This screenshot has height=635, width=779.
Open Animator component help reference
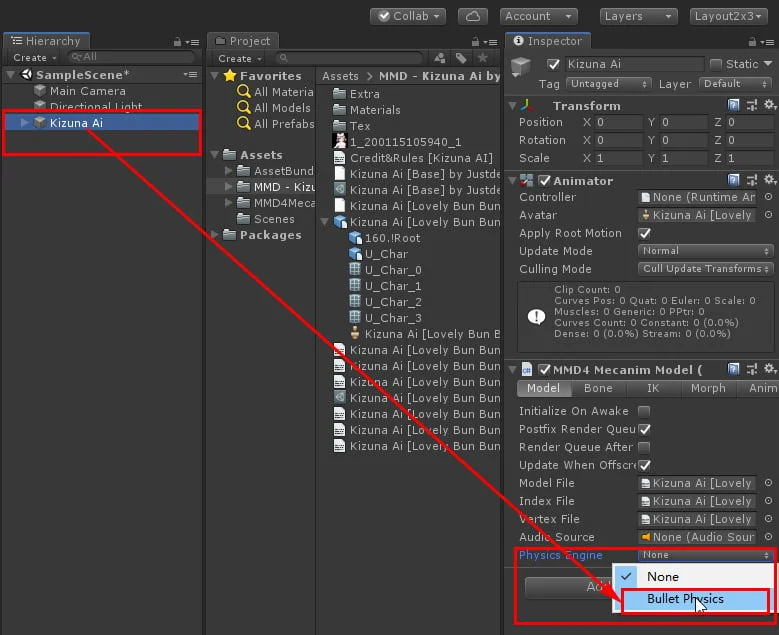click(734, 180)
